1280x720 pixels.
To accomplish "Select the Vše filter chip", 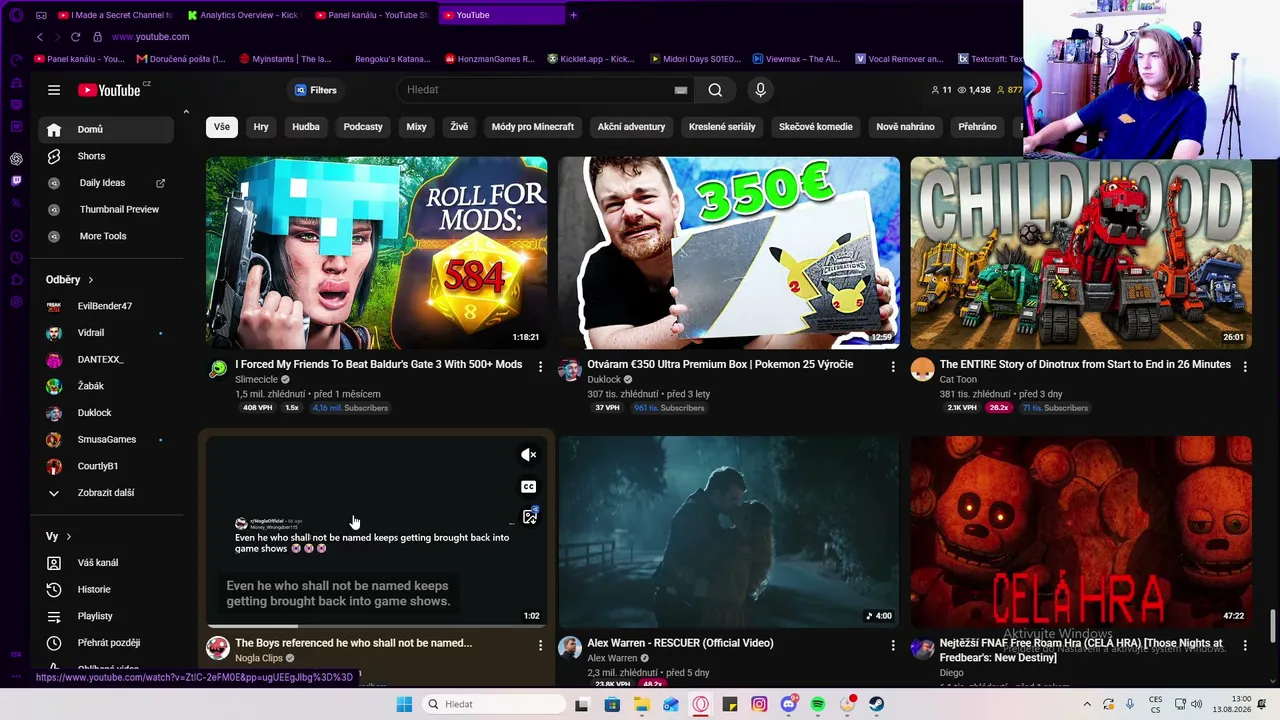I will click(221, 127).
